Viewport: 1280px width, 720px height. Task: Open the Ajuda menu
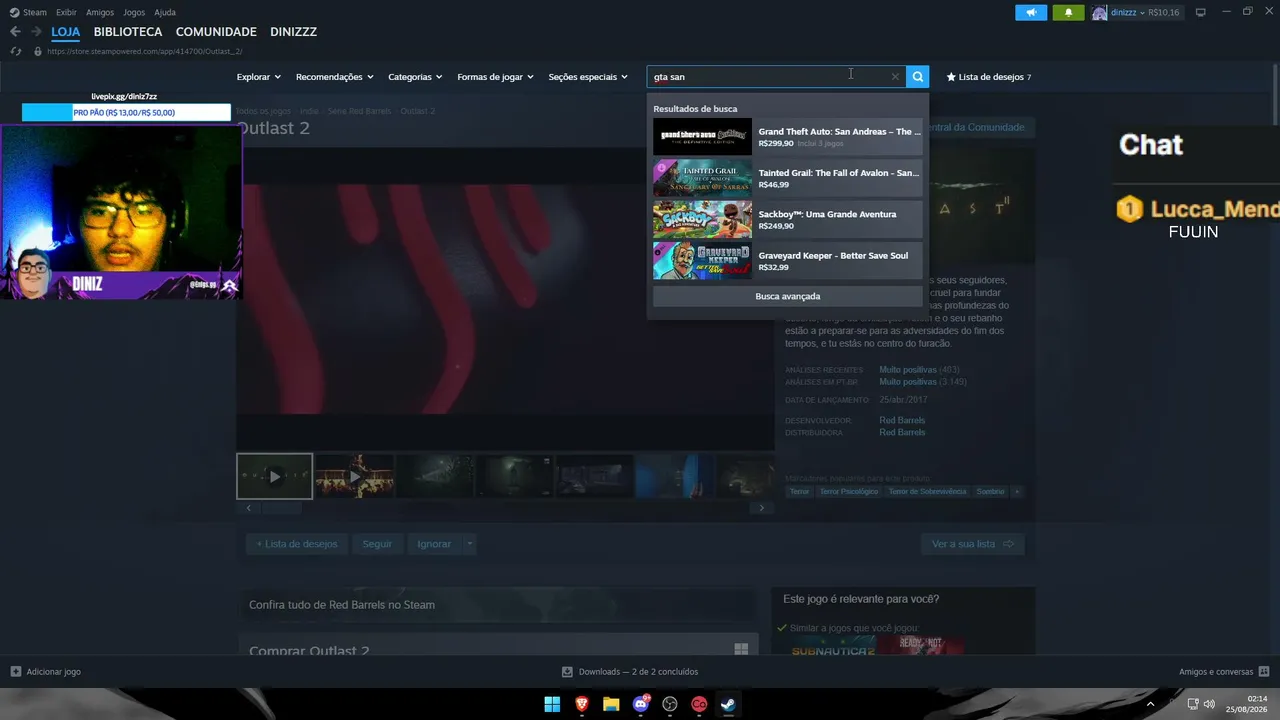[165, 12]
